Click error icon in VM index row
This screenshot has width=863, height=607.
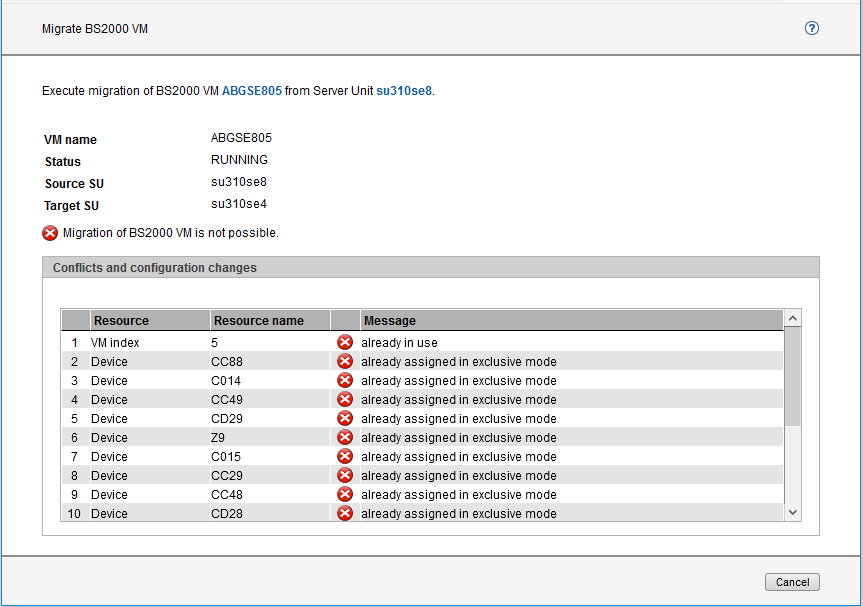click(x=345, y=343)
